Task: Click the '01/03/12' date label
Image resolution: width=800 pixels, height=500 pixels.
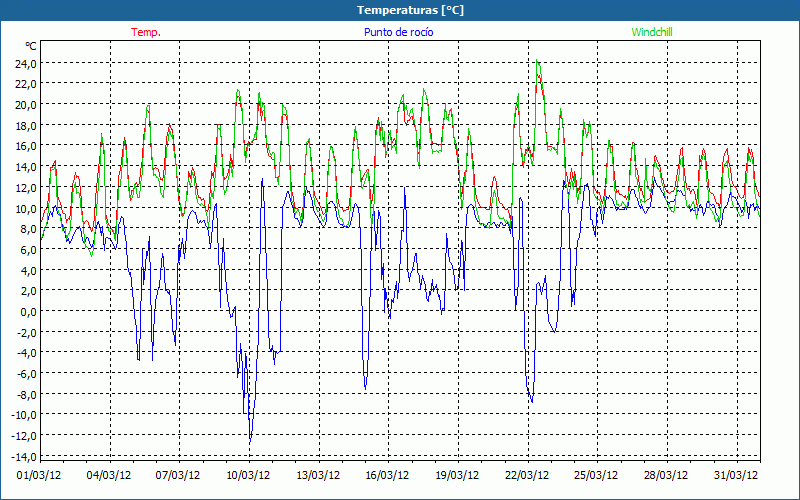Action: (x=39, y=475)
